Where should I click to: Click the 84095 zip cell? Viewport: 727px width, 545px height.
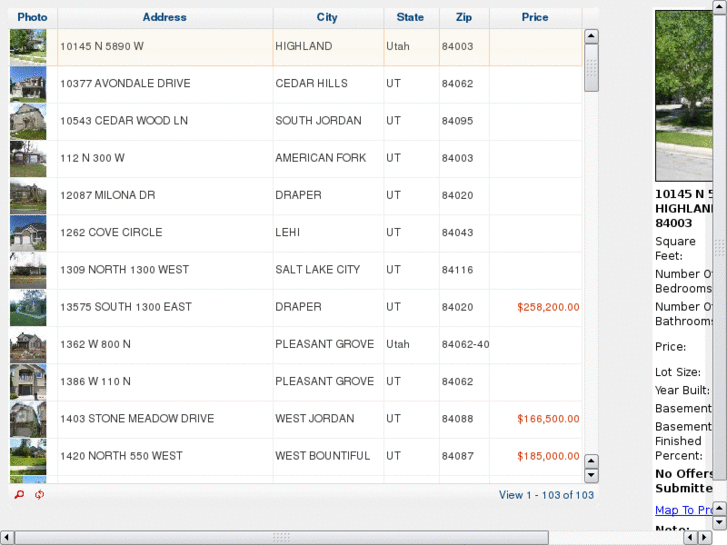pos(465,121)
